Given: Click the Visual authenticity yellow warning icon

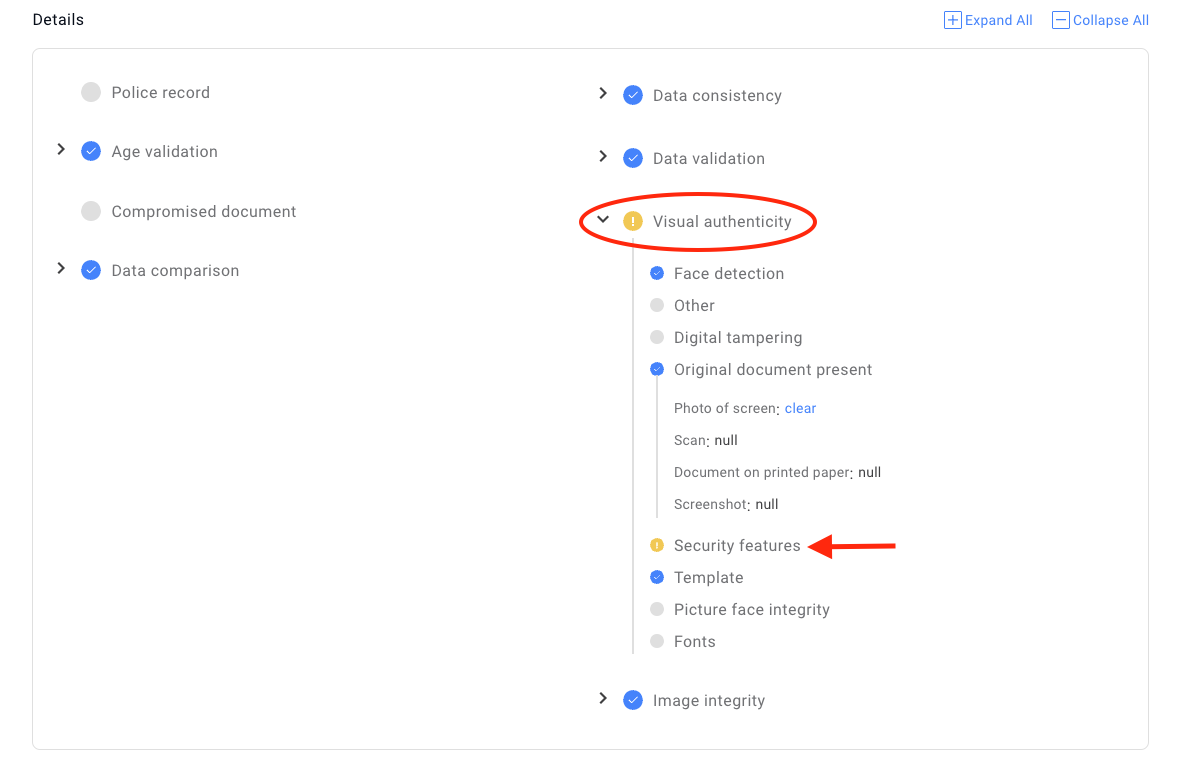Looking at the screenshot, I should 633,221.
